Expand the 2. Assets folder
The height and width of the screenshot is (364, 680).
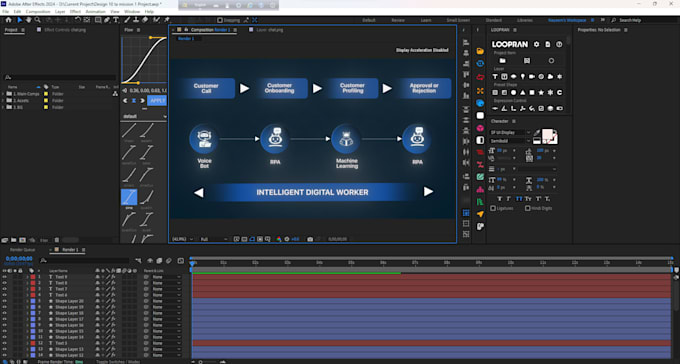point(3,100)
